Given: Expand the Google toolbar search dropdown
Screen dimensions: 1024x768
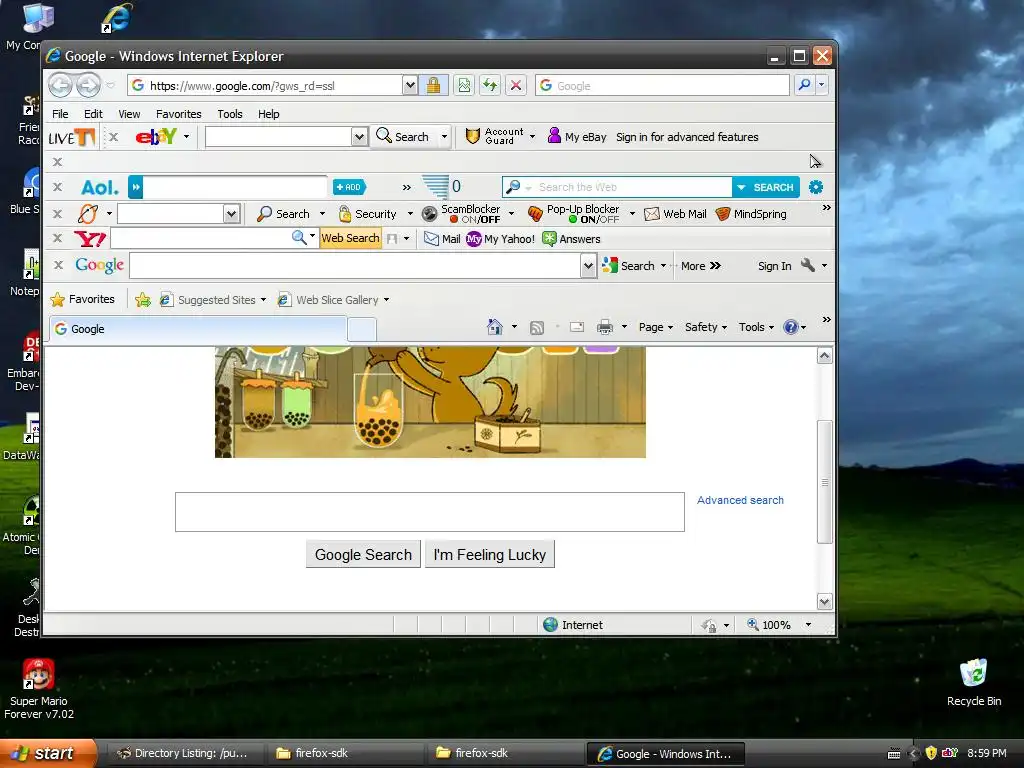Looking at the screenshot, I should tap(588, 265).
